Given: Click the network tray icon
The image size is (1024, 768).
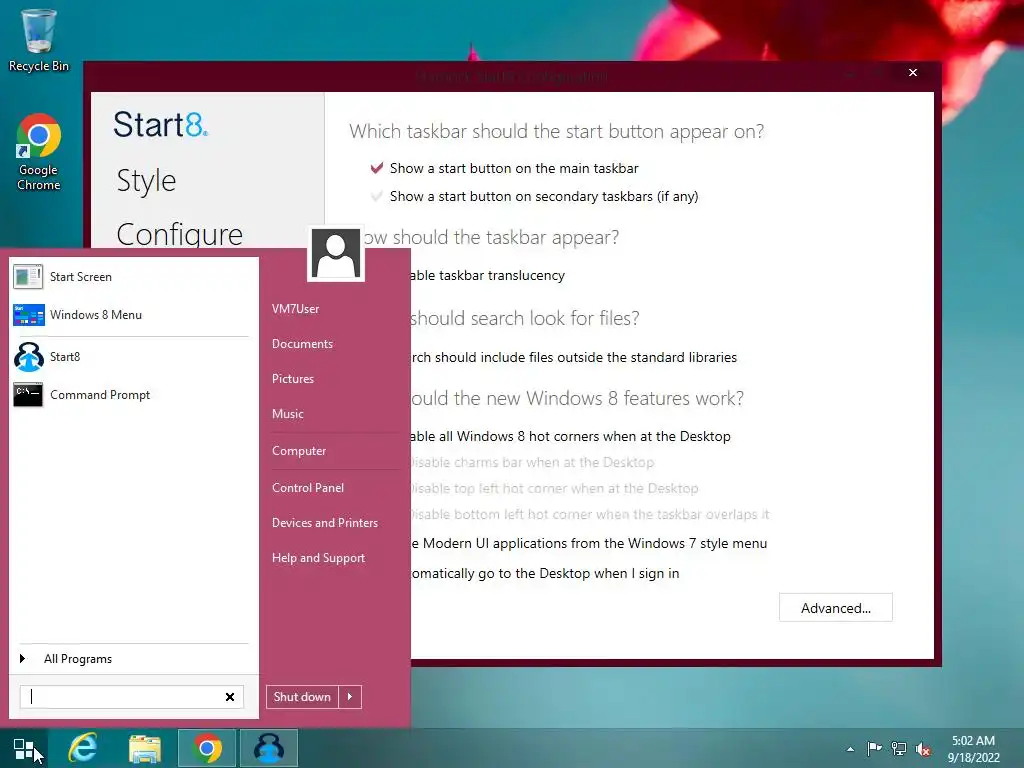Looking at the screenshot, I should pyautogui.click(x=899, y=749).
